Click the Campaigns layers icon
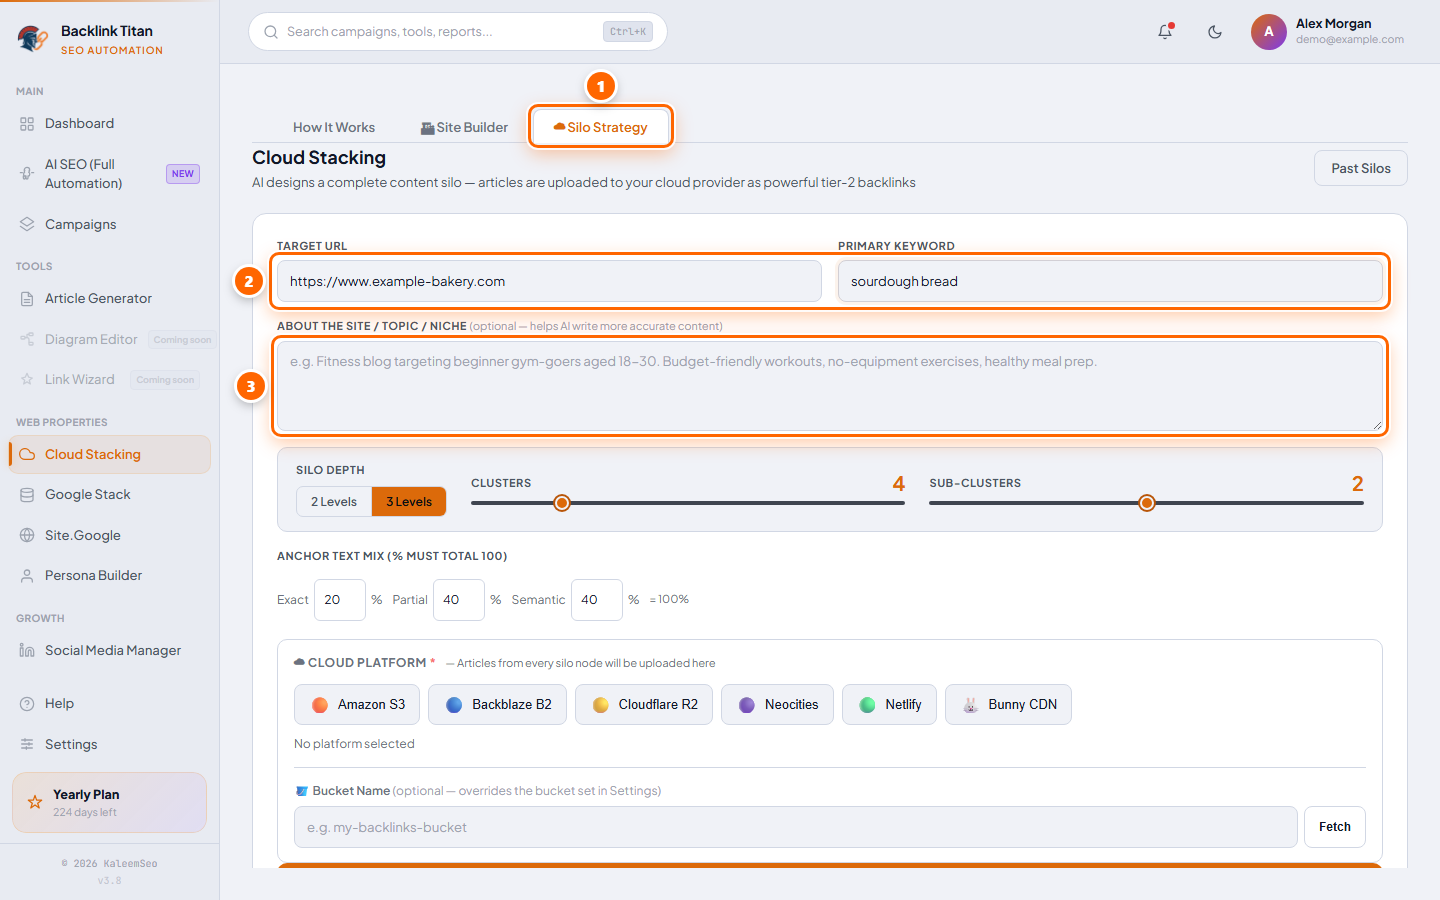Screen dimensions: 1440x900 [27, 224]
